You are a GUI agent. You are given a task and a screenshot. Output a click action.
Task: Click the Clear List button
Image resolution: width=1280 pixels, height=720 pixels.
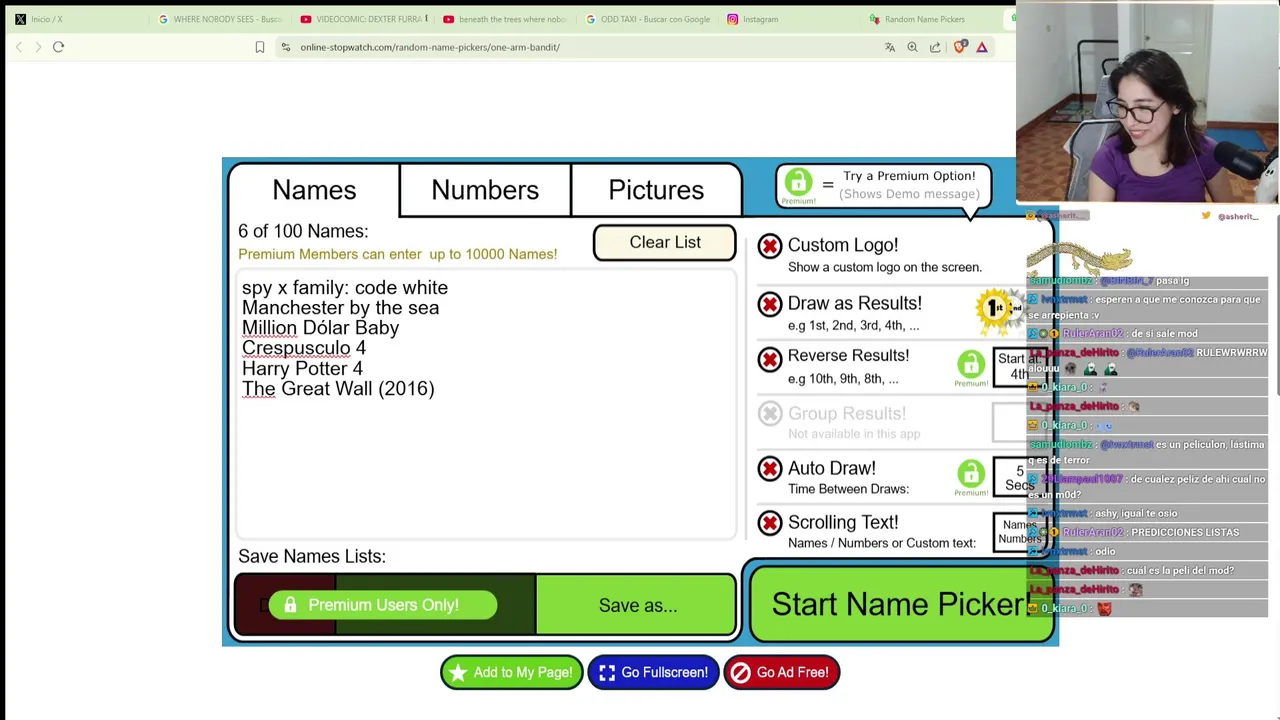[x=665, y=243]
